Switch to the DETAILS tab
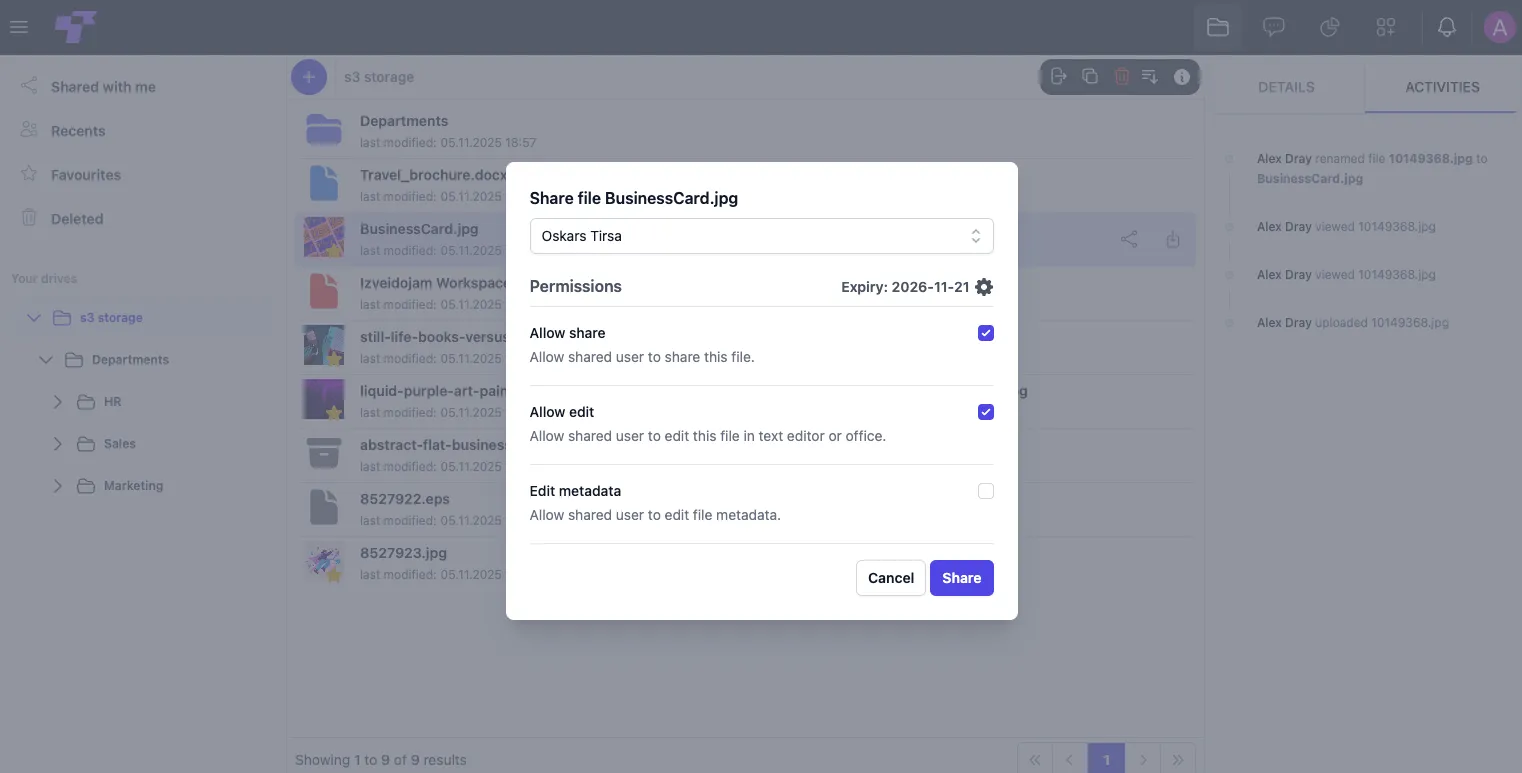 pyautogui.click(x=1286, y=87)
